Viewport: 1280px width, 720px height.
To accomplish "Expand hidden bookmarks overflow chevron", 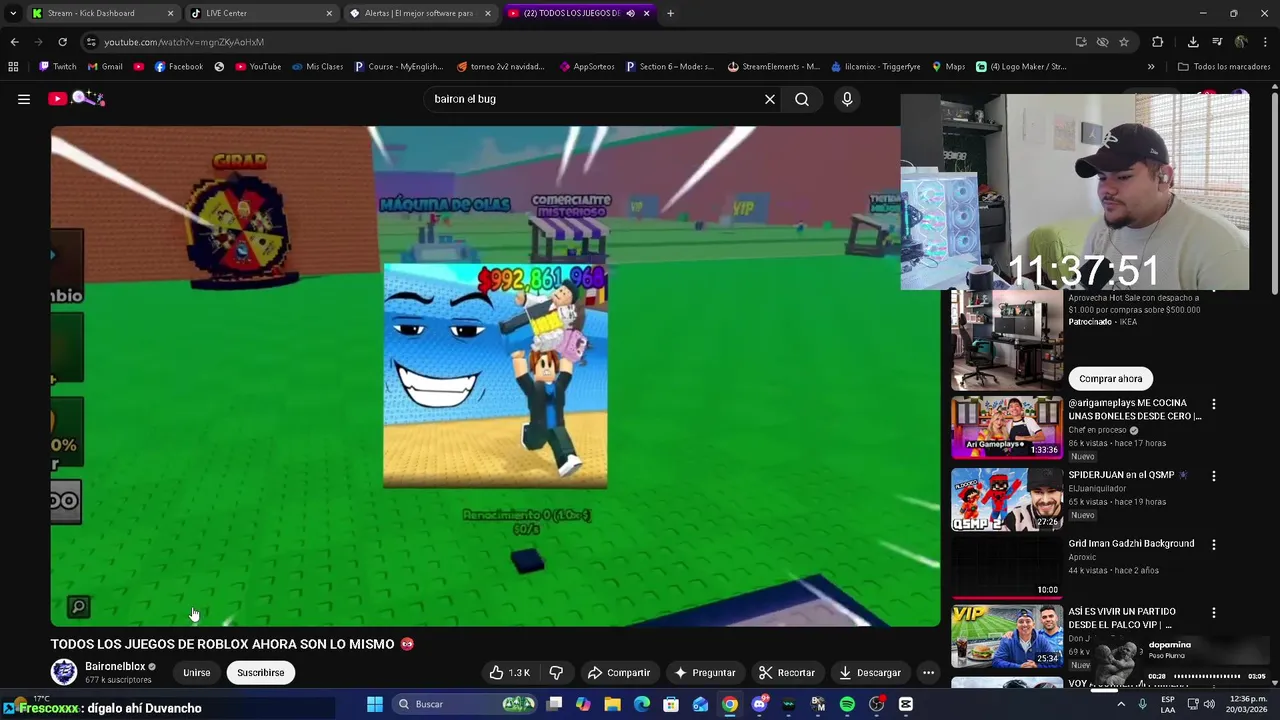I will pos(1151,67).
